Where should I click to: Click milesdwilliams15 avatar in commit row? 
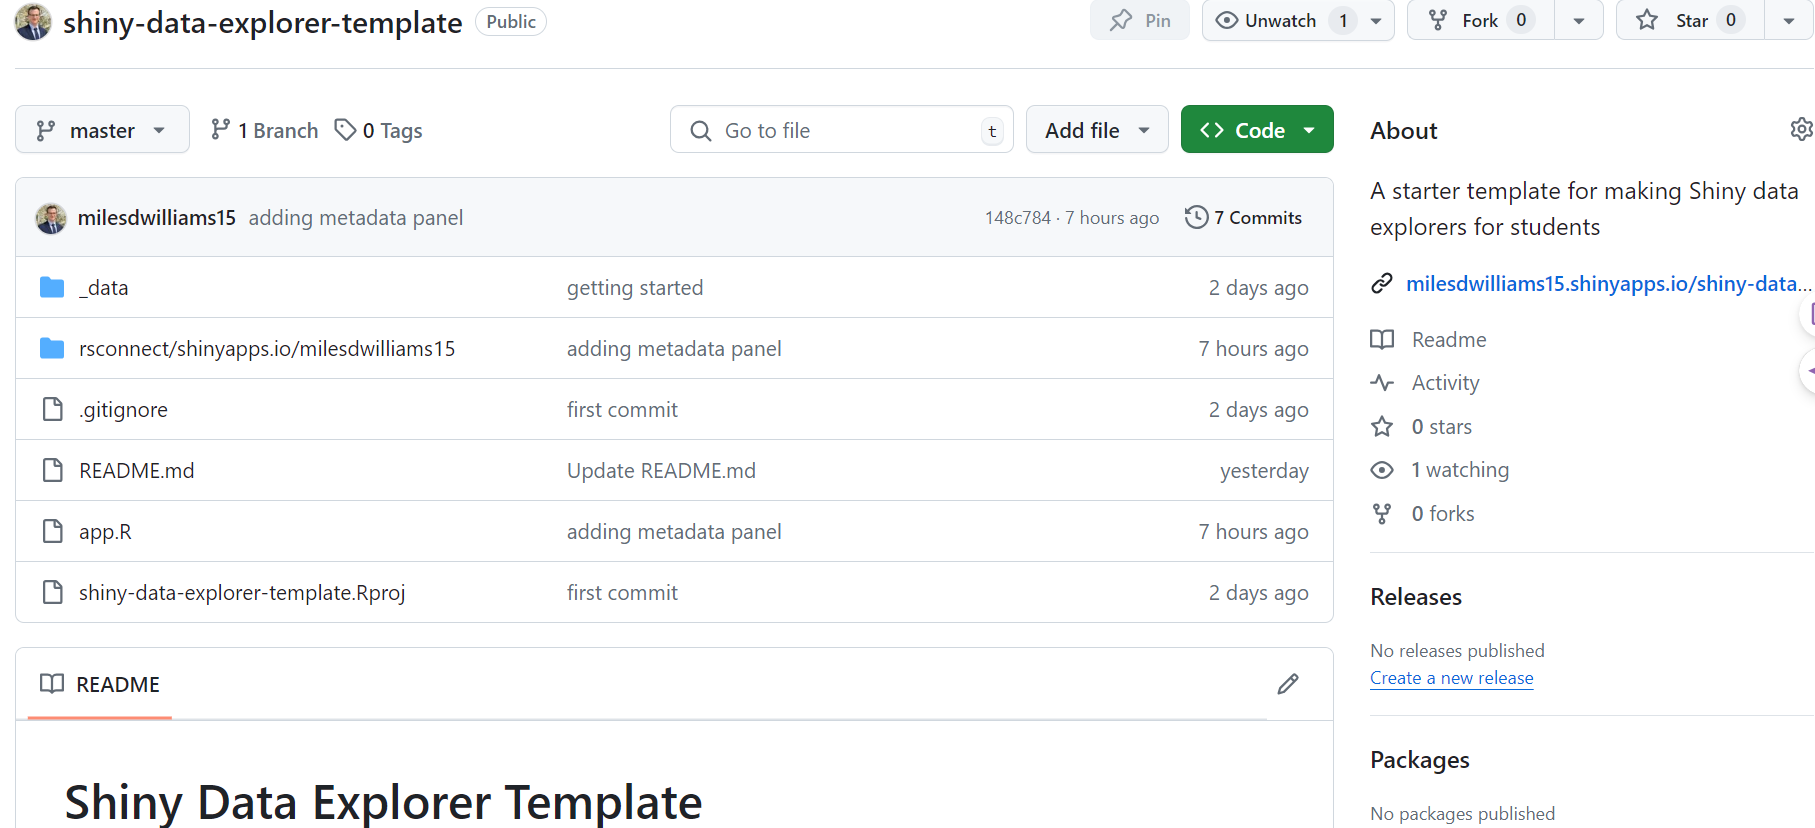coord(51,218)
